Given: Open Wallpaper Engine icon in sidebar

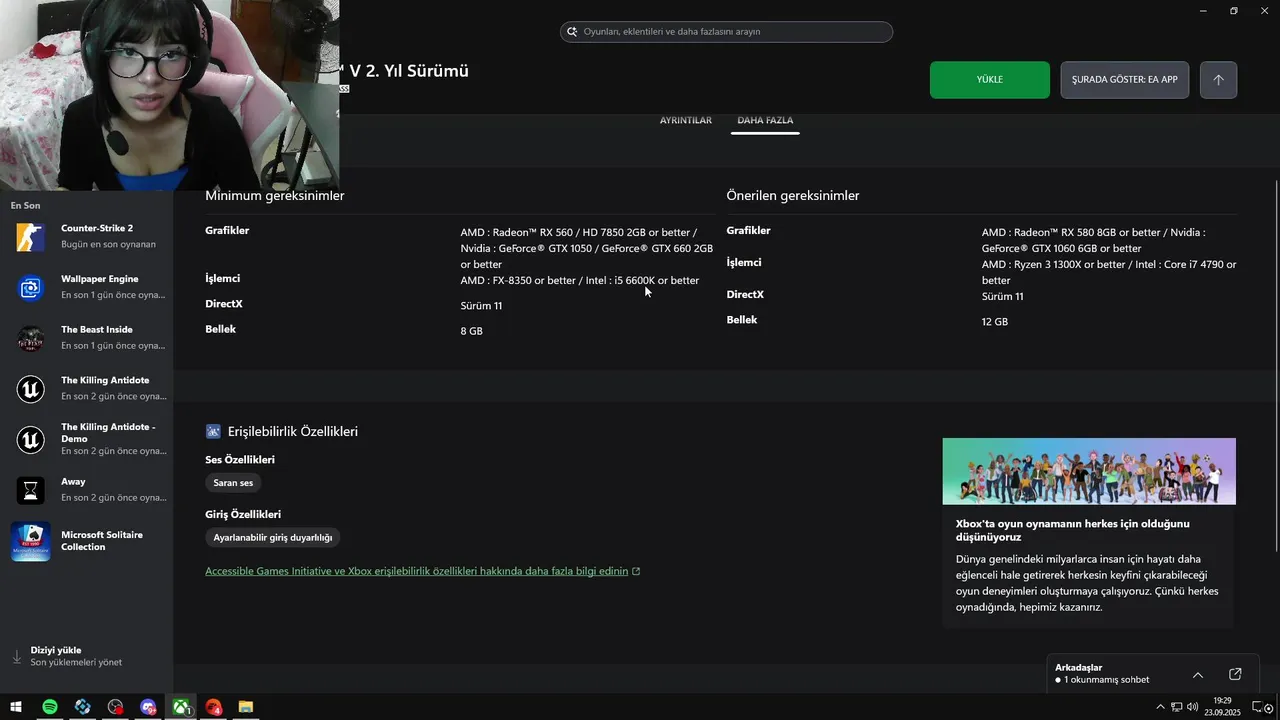Looking at the screenshot, I should click(31, 288).
